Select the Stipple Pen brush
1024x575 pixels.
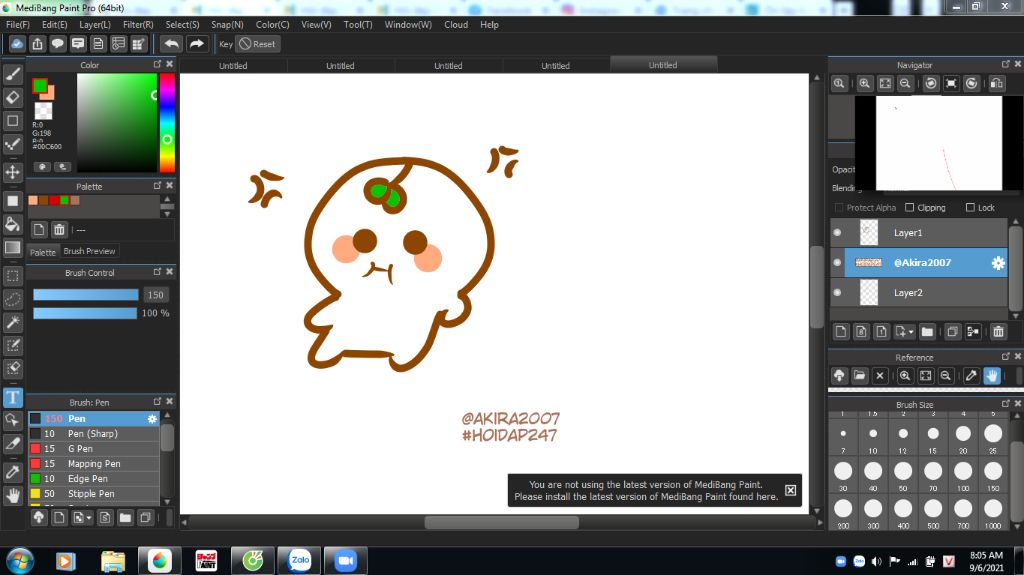pyautogui.click(x=94, y=494)
